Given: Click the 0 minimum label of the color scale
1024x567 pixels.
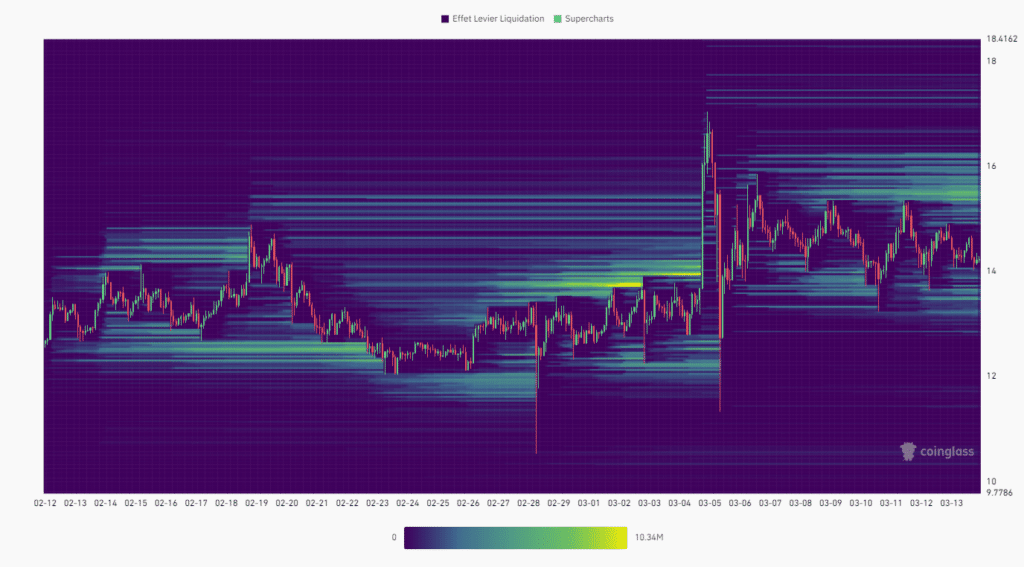Looking at the screenshot, I should (394, 538).
